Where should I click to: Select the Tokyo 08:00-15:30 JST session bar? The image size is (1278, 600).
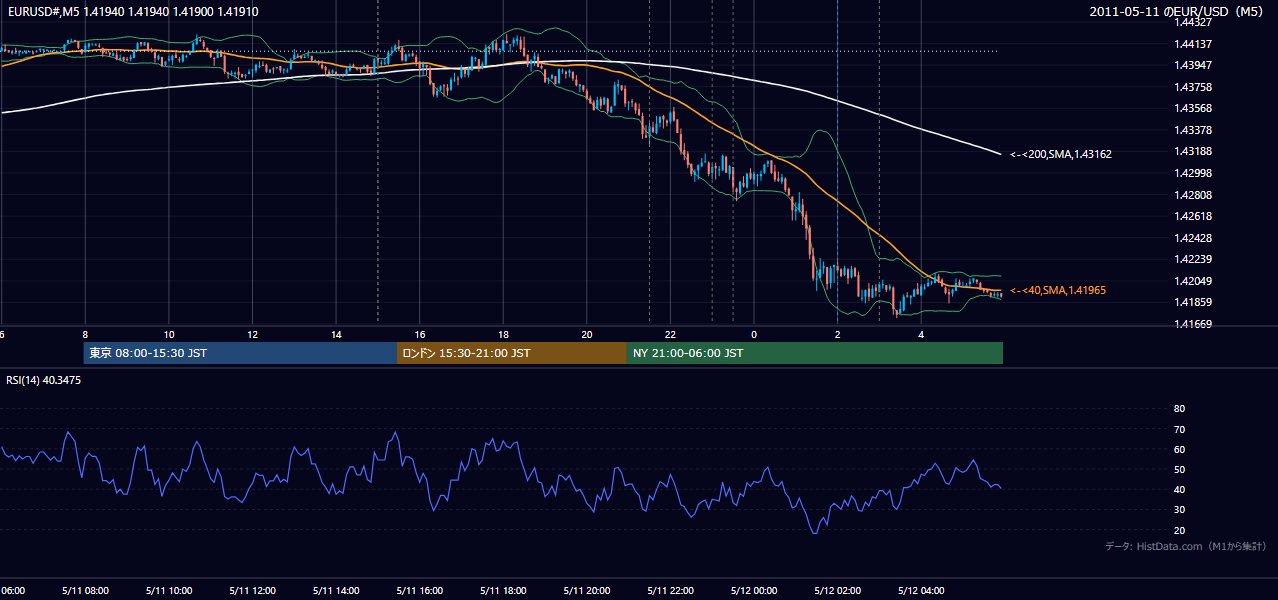[240, 353]
